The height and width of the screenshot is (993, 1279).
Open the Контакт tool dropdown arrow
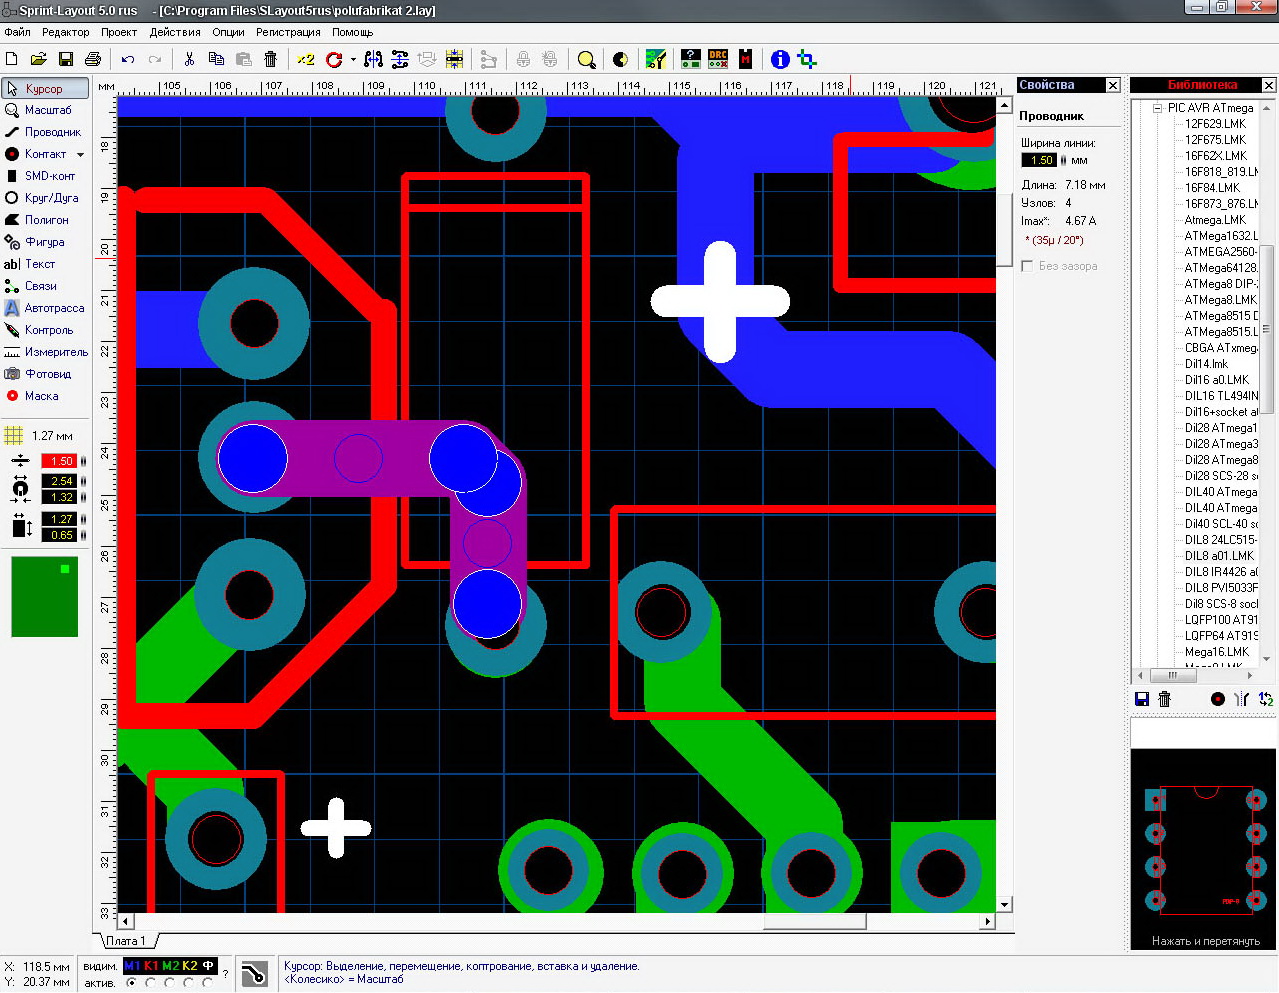click(x=80, y=155)
